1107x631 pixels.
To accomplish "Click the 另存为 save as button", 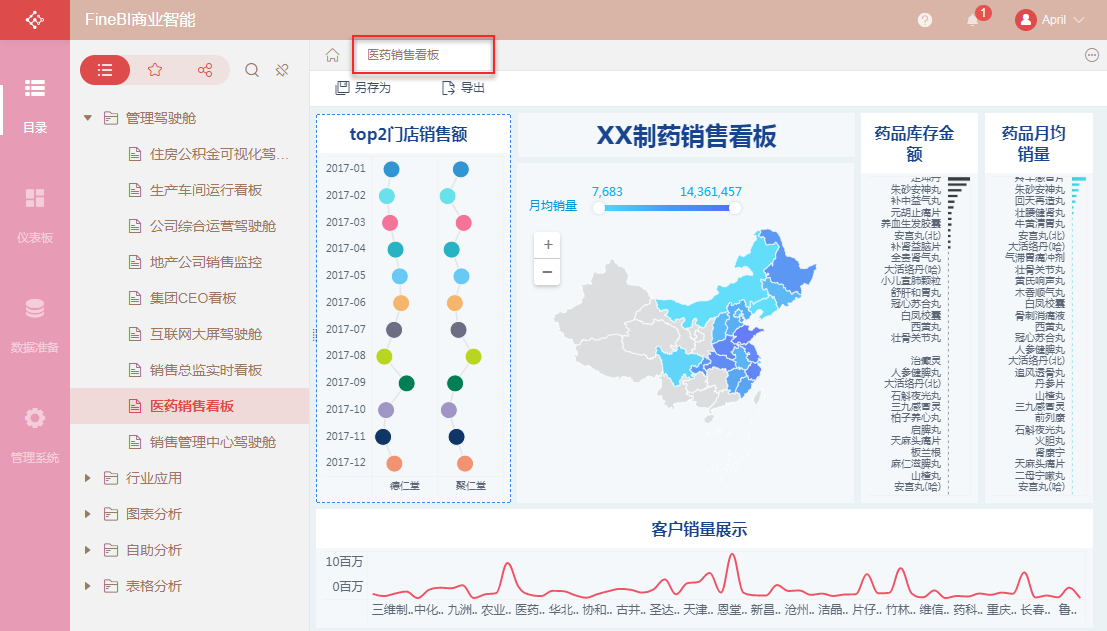I will tap(363, 88).
